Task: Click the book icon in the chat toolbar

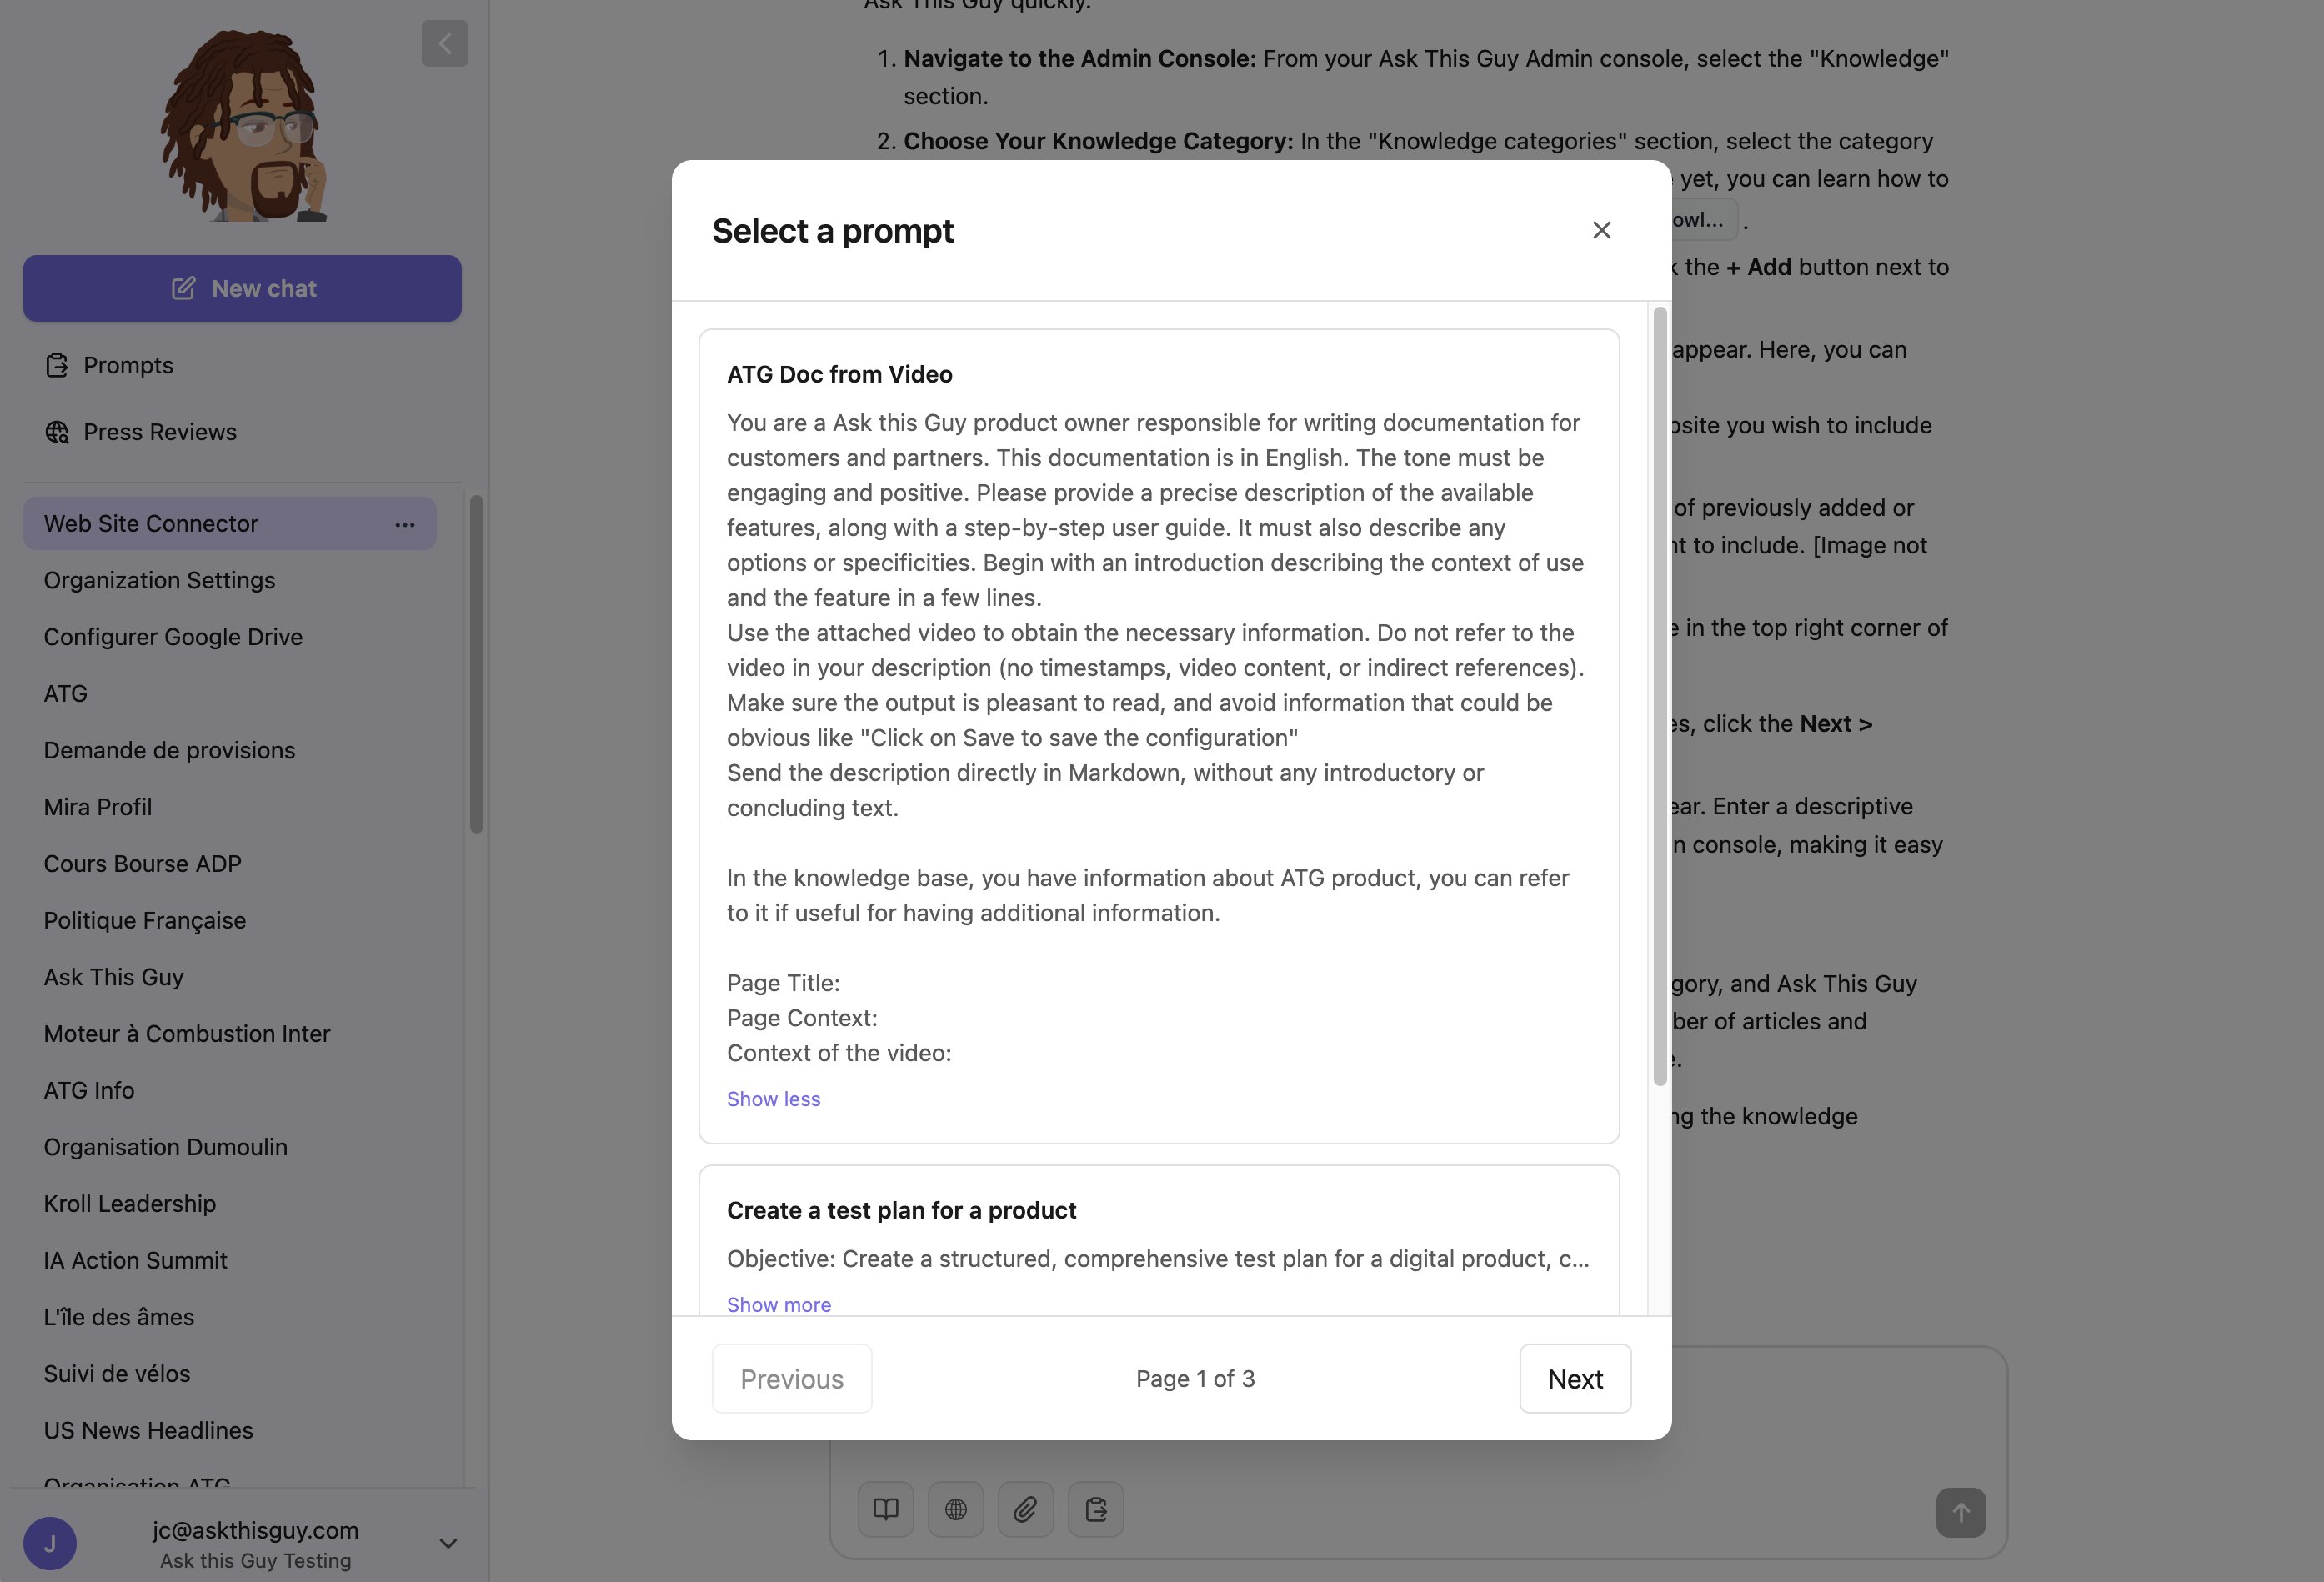Action: click(x=885, y=1509)
